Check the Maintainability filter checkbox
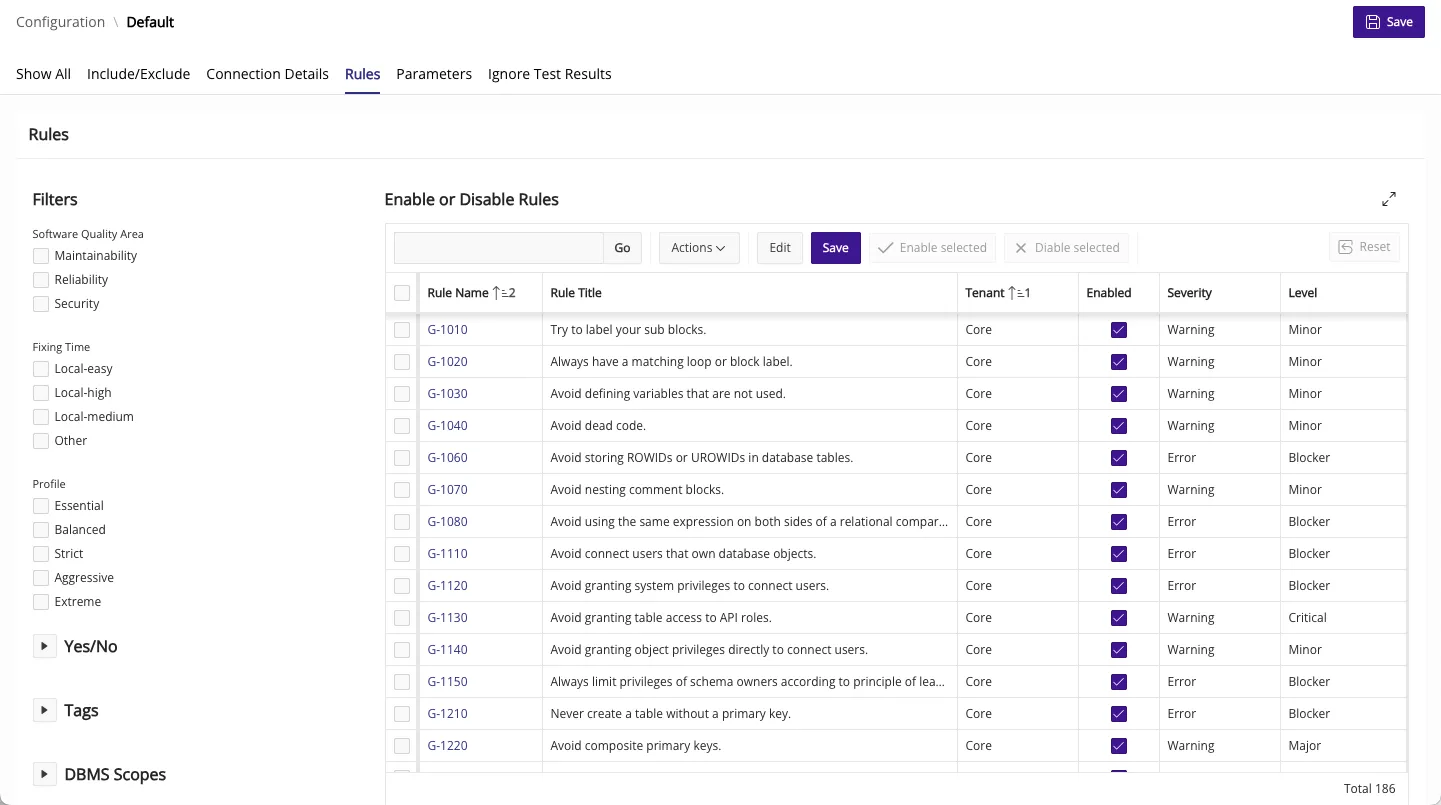 tap(41, 256)
